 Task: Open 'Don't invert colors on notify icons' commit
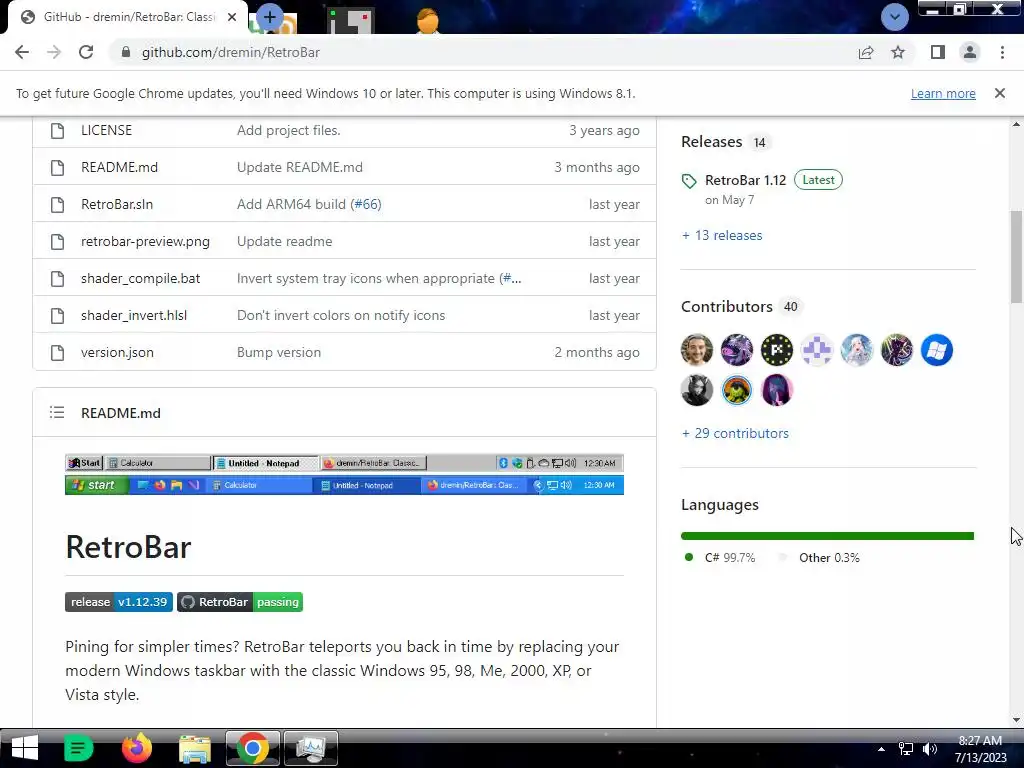[x=341, y=315]
